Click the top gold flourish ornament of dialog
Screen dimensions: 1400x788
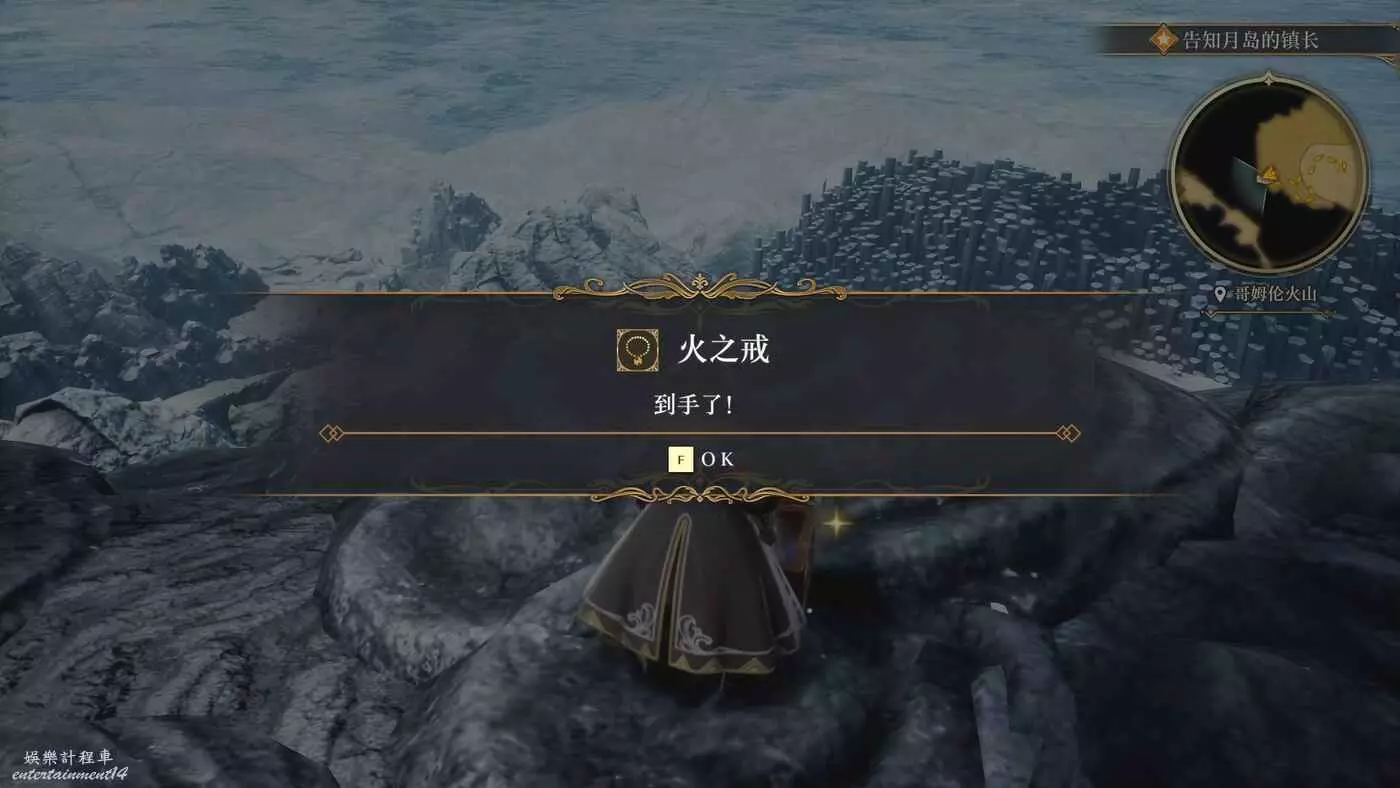coord(700,289)
